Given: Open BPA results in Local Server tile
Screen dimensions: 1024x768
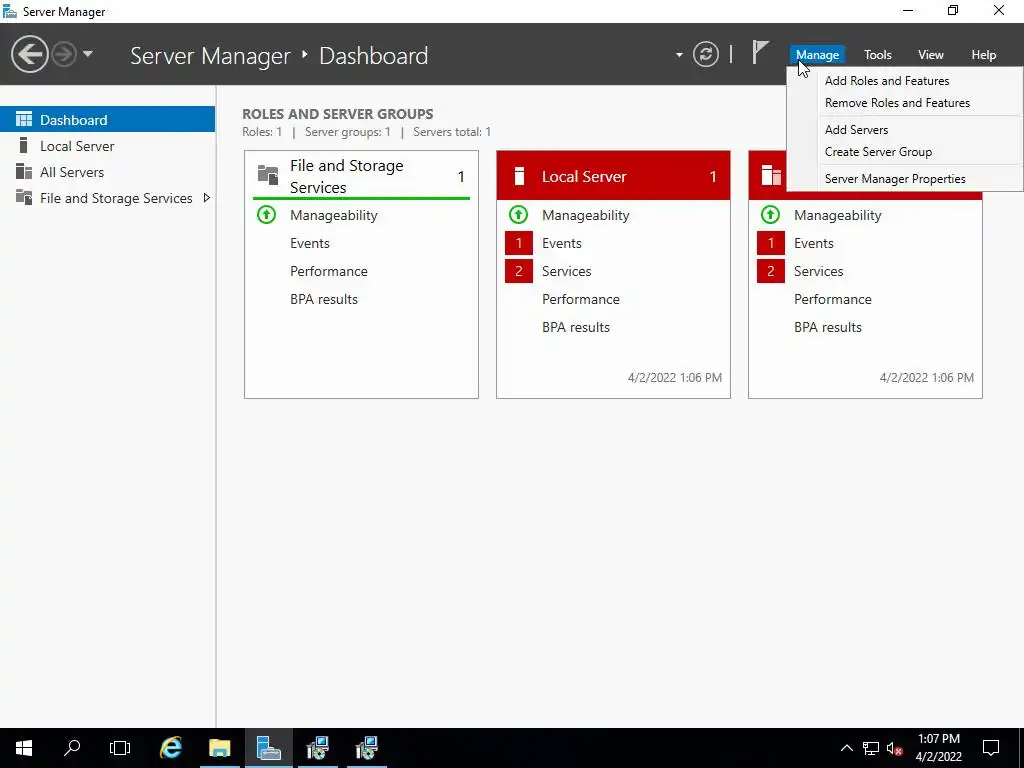Looking at the screenshot, I should coord(576,328).
